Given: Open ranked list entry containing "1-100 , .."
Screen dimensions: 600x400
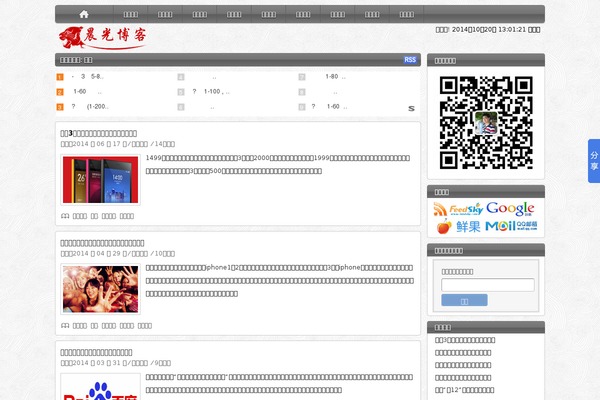Looking at the screenshot, I should [x=210, y=91].
